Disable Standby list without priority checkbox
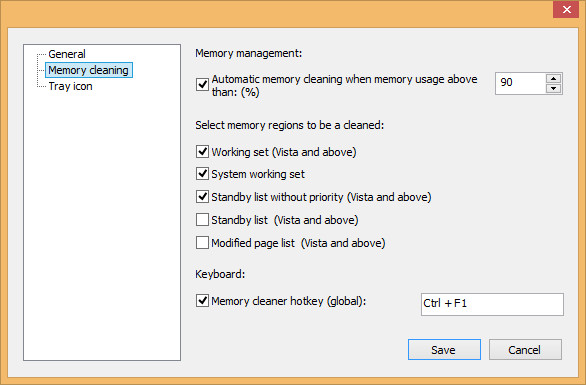 coord(202,197)
